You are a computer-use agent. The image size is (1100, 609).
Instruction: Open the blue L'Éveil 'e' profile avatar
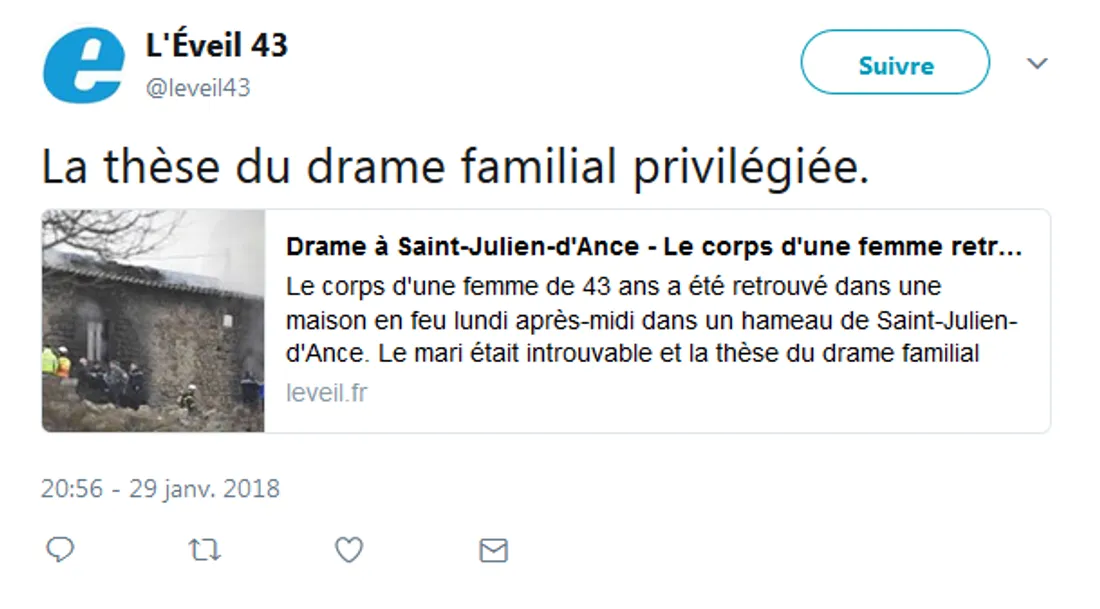(x=84, y=65)
